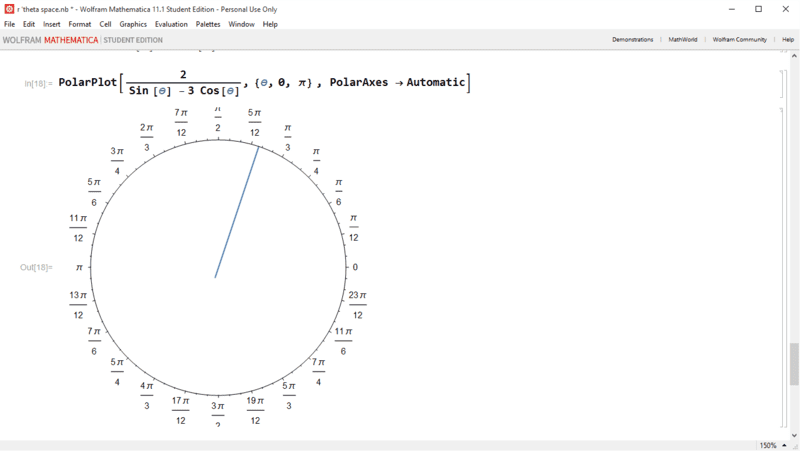Click the 23π/12 axis label
The height and width of the screenshot is (451, 800).
coord(358,305)
